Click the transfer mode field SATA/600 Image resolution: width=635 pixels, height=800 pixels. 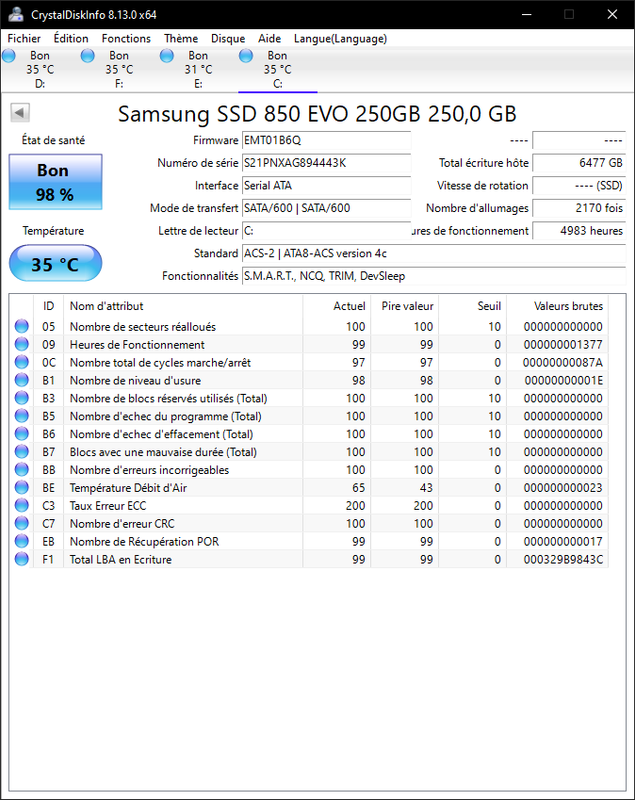click(326, 208)
